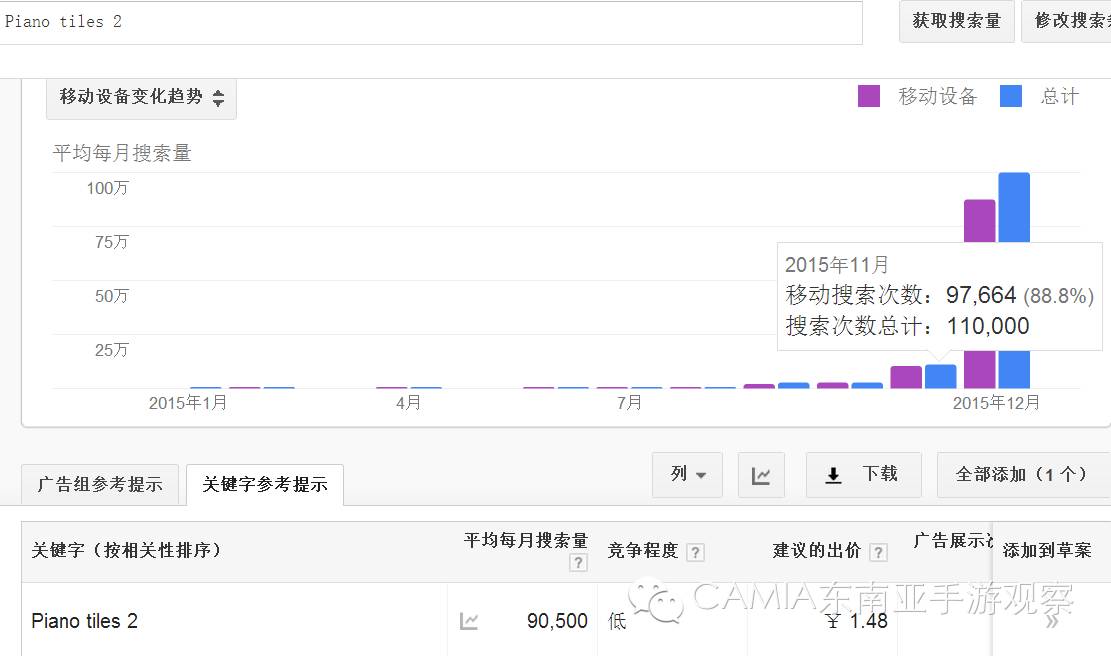
Task: Open the 列 columns dropdown
Action: 687,475
